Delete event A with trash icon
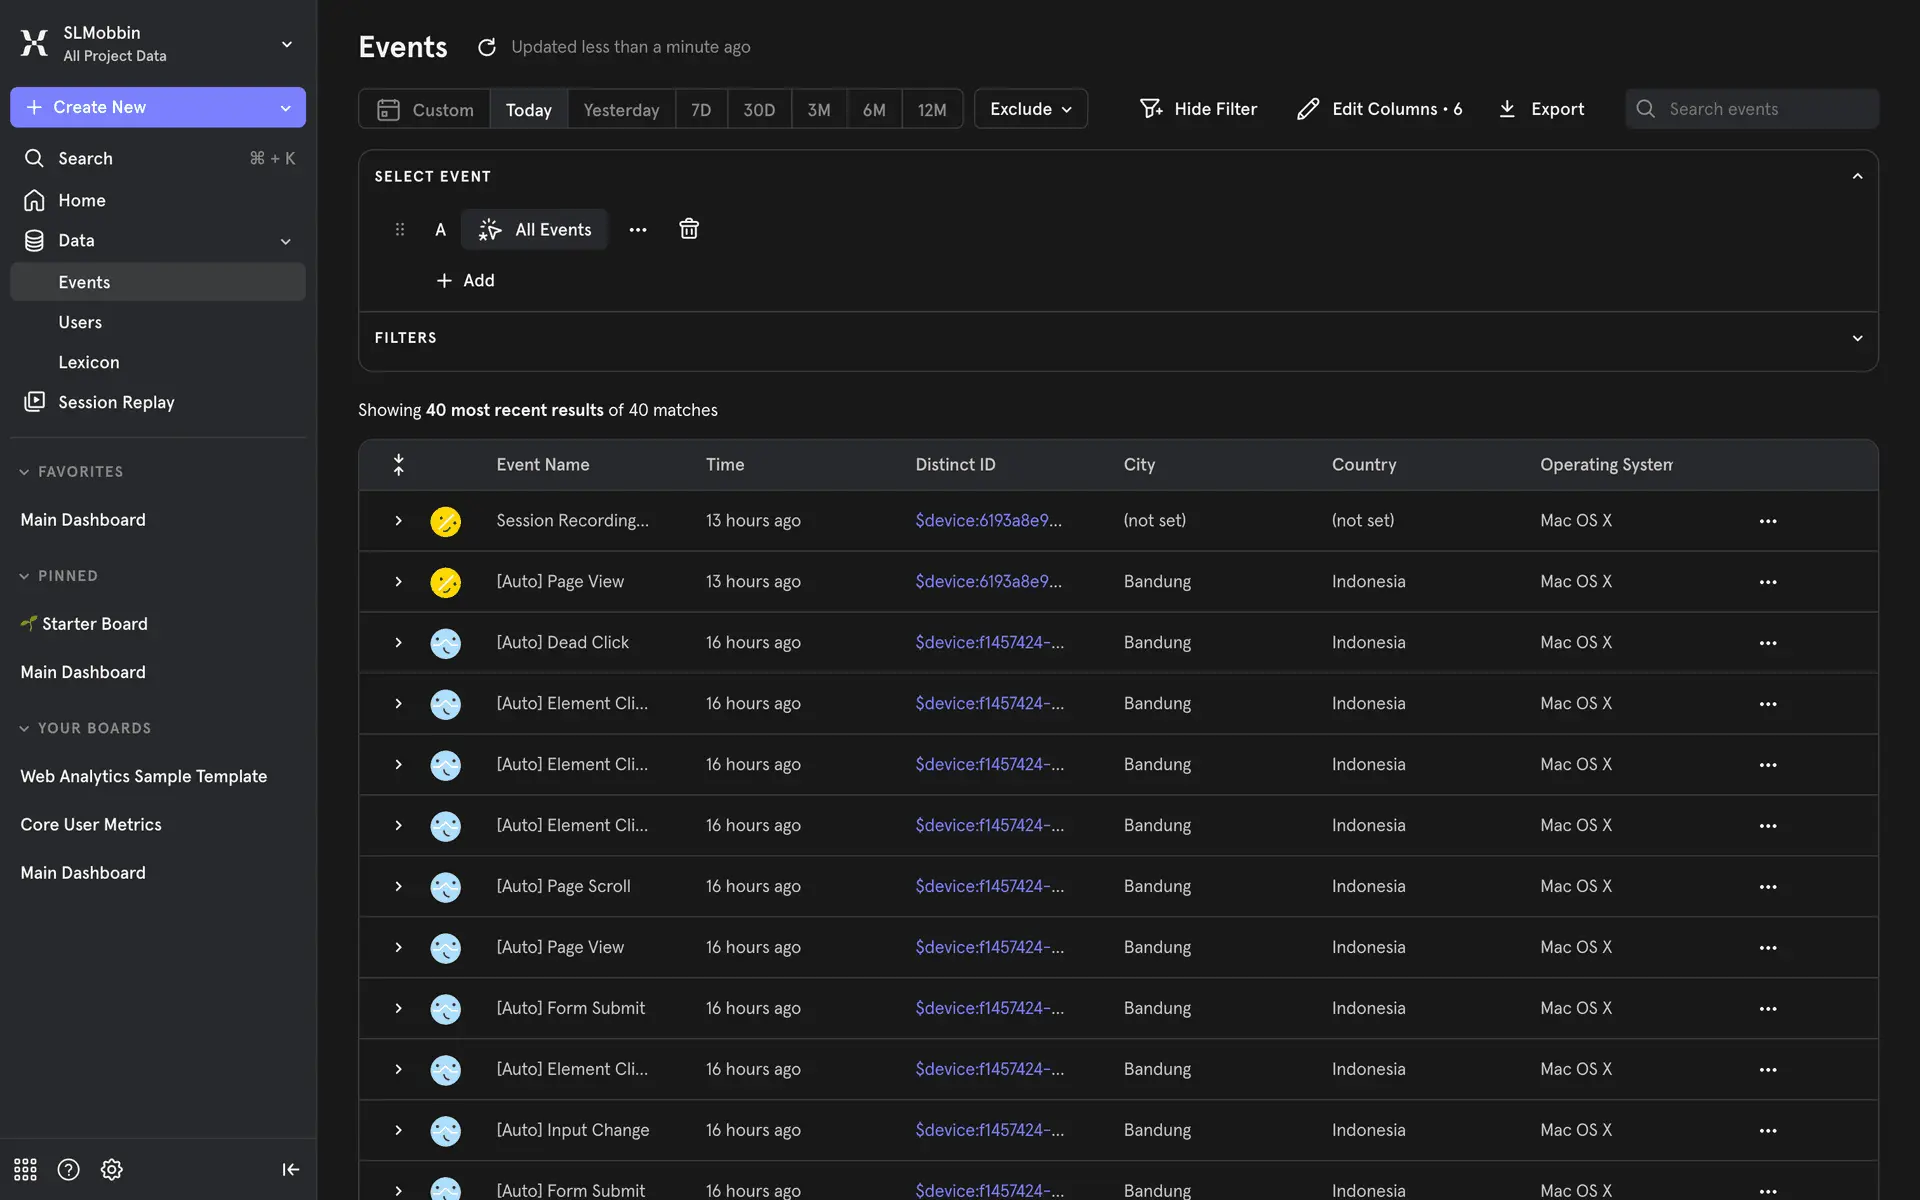 tap(688, 229)
